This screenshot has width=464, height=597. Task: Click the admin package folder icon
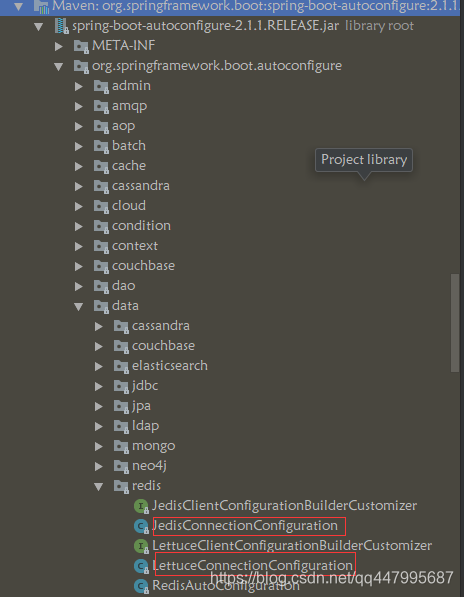pyautogui.click(x=101, y=86)
